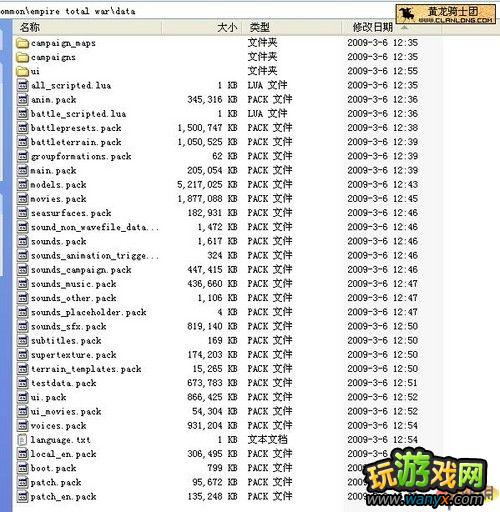Select the models.pack file icon
Image resolution: width=500 pixels, height=512 pixels.
click(23, 185)
